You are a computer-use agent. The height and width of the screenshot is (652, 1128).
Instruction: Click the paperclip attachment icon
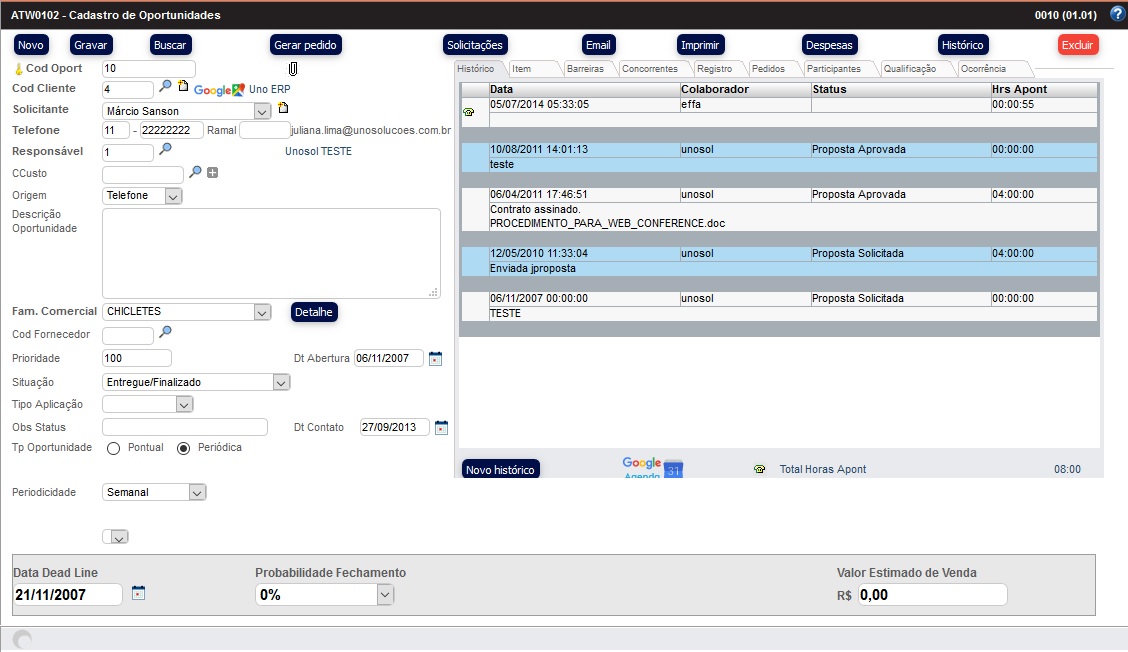pyautogui.click(x=293, y=69)
